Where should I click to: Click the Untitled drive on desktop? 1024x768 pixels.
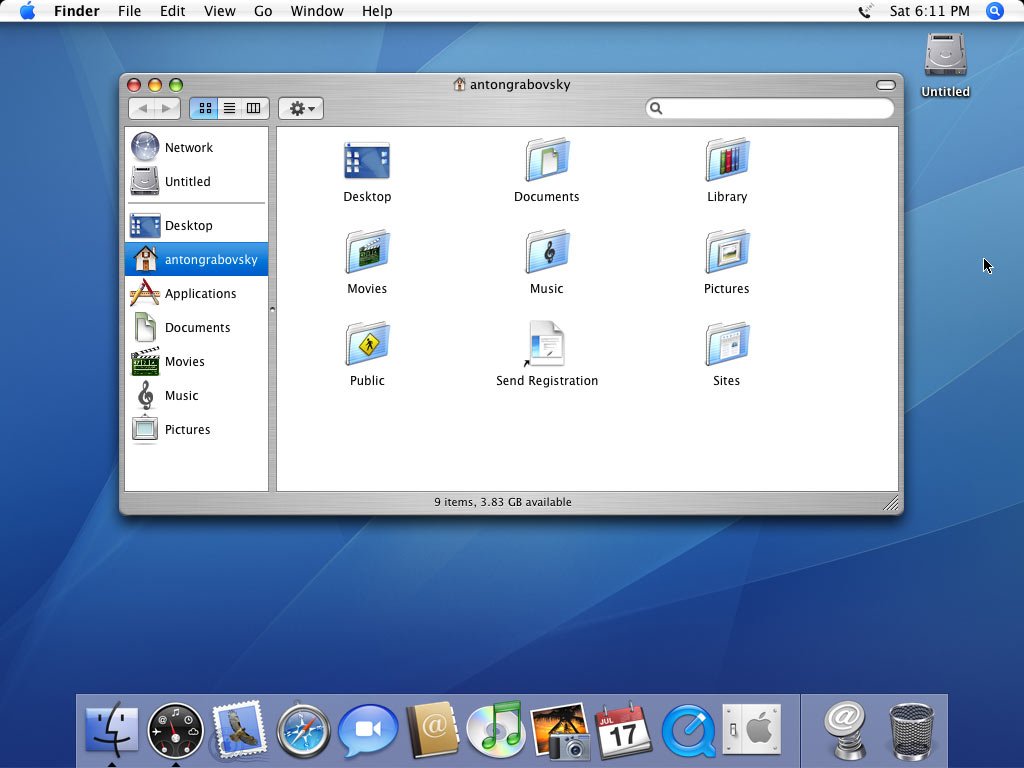point(945,57)
